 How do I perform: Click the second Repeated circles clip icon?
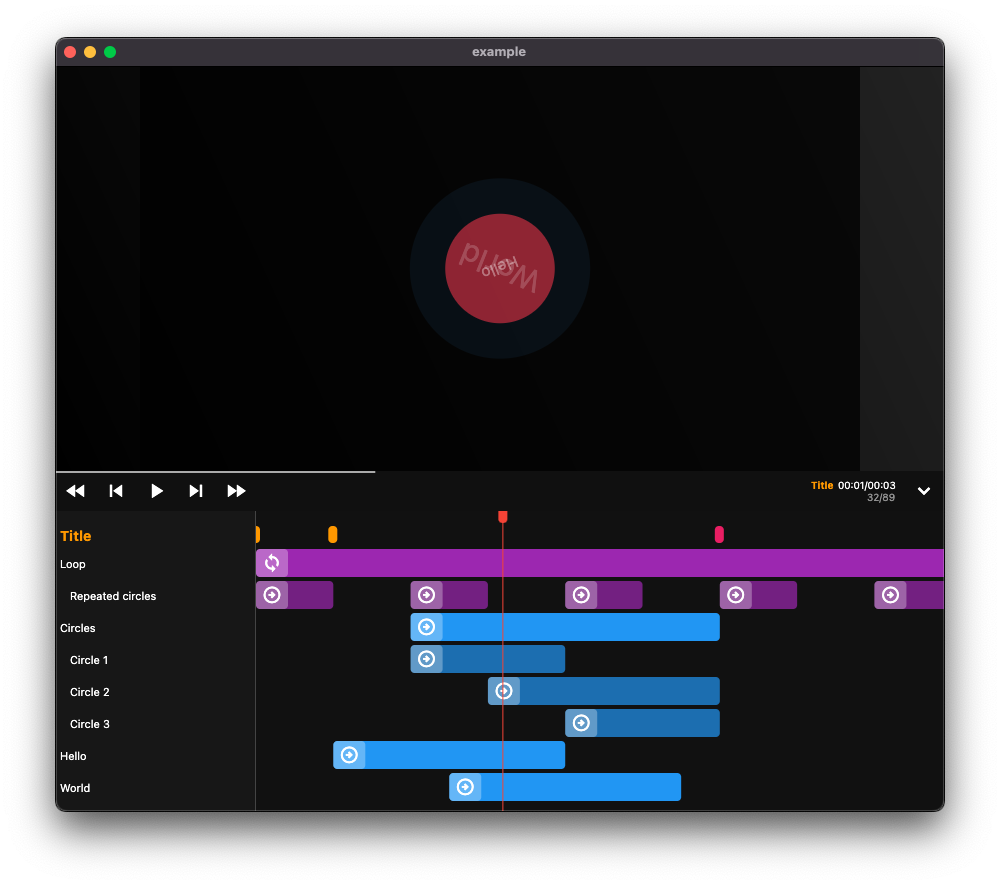(x=427, y=595)
